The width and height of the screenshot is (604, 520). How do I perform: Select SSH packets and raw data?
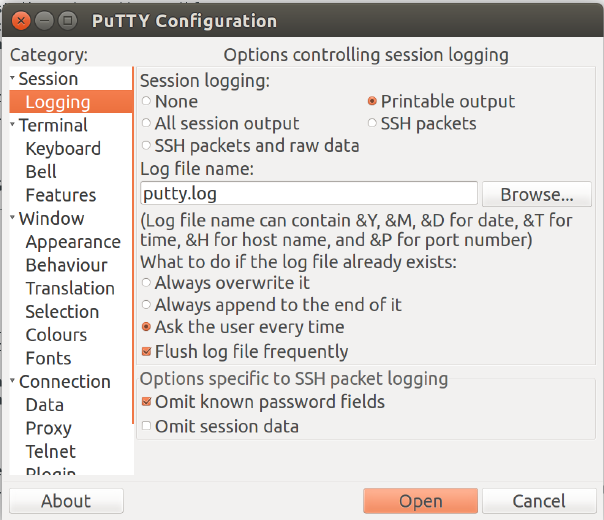(x=147, y=146)
